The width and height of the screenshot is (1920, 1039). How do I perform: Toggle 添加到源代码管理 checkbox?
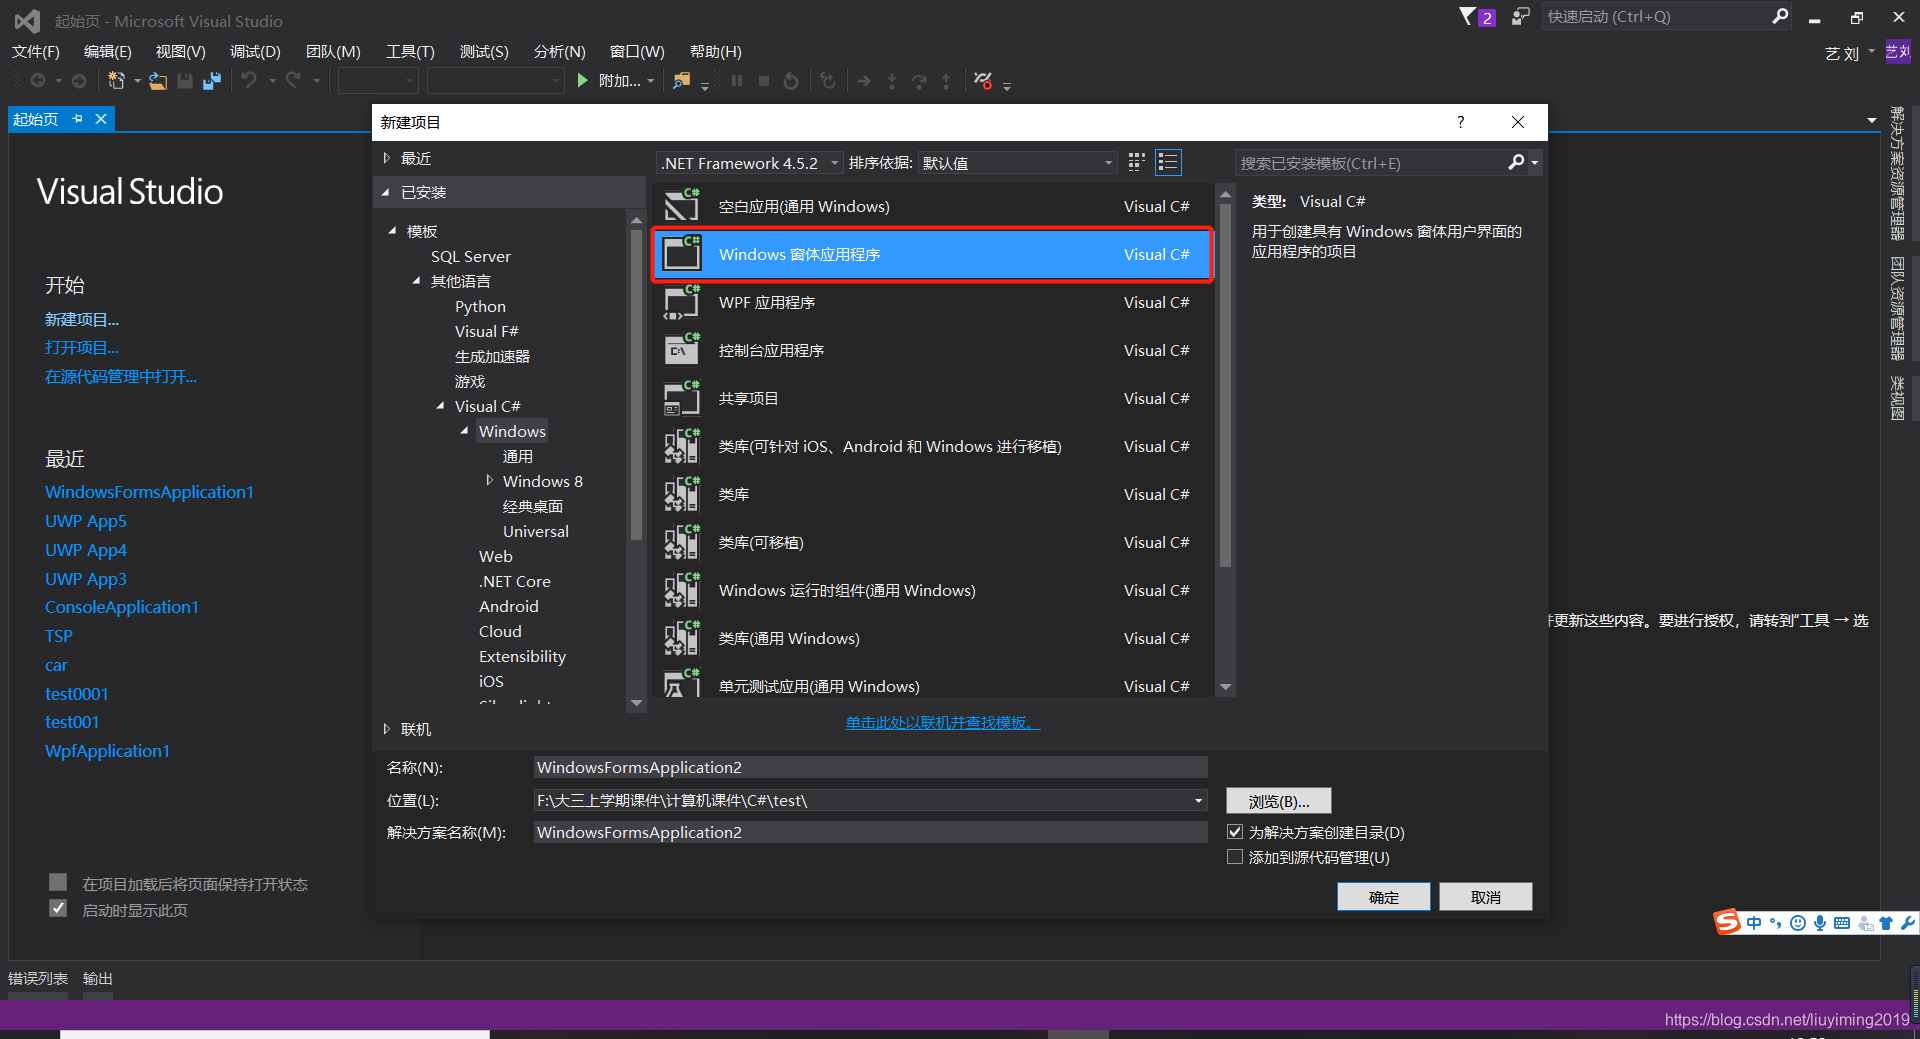click(1235, 857)
